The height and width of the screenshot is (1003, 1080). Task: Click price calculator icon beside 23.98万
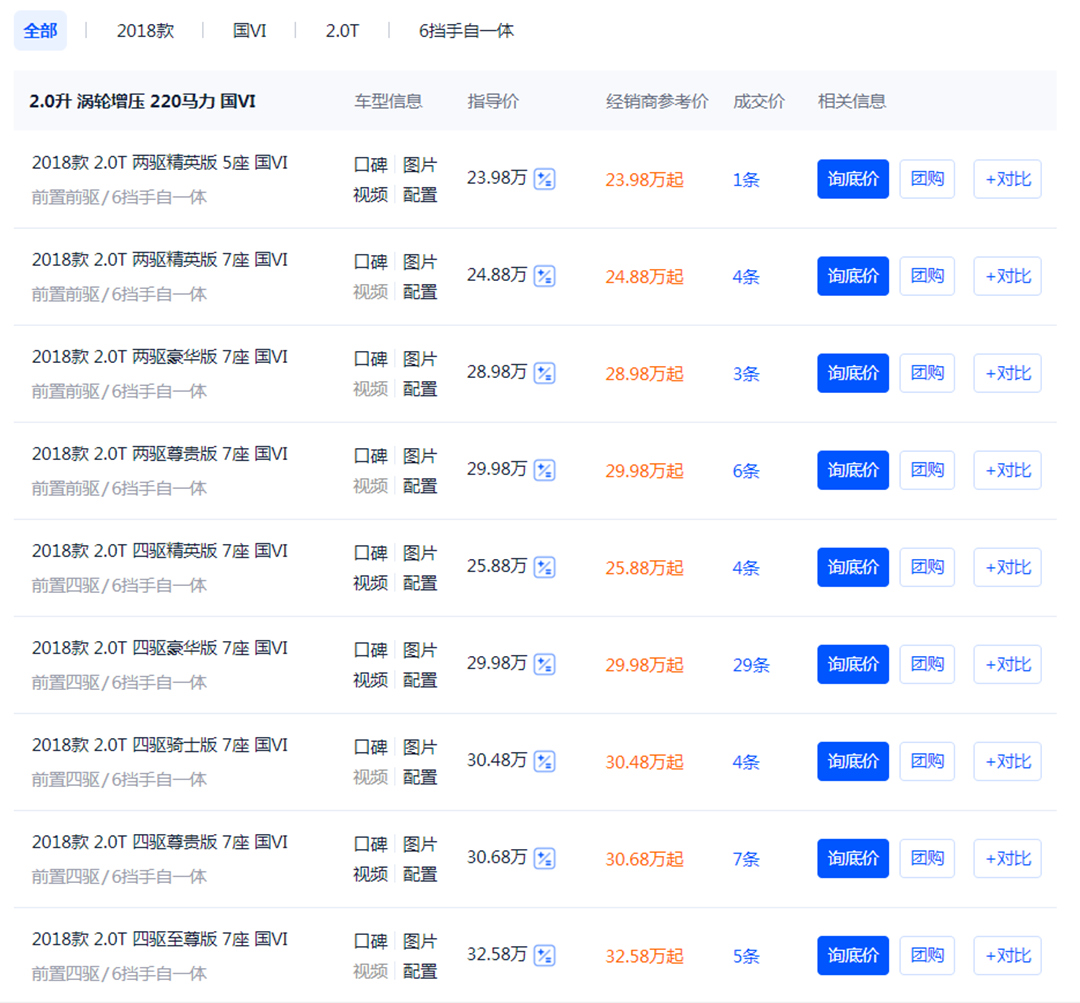pos(544,179)
